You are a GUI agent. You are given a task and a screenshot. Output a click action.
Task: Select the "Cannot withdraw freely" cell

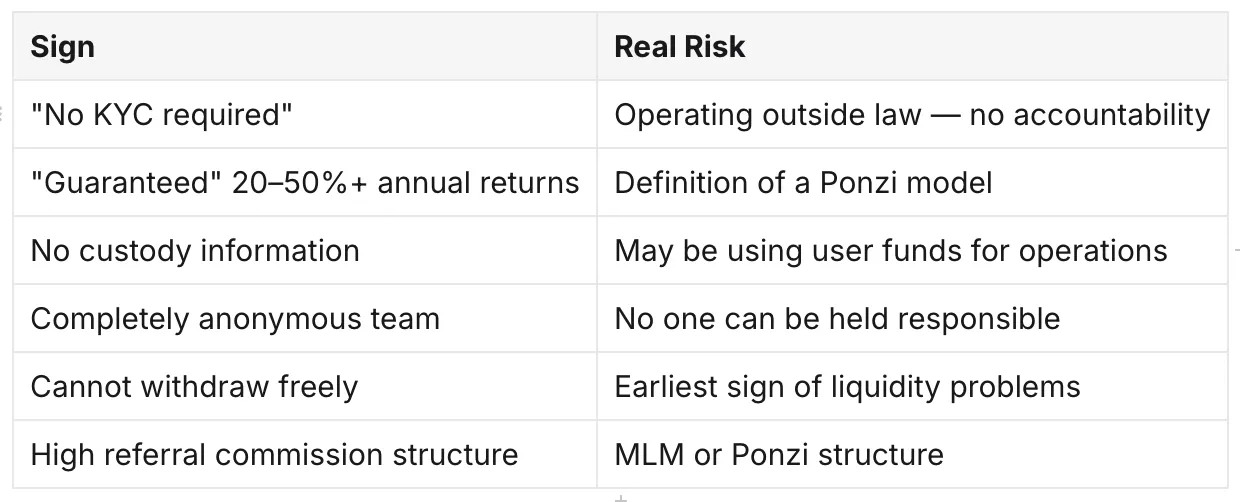(305, 387)
